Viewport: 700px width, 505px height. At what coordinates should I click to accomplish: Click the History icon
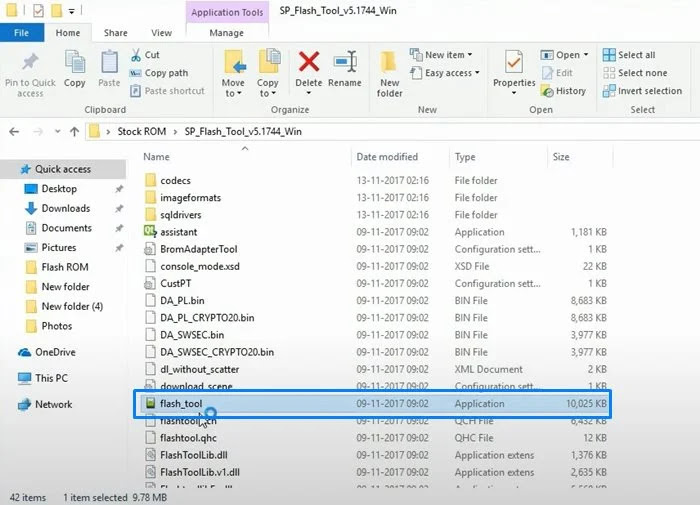[547, 91]
